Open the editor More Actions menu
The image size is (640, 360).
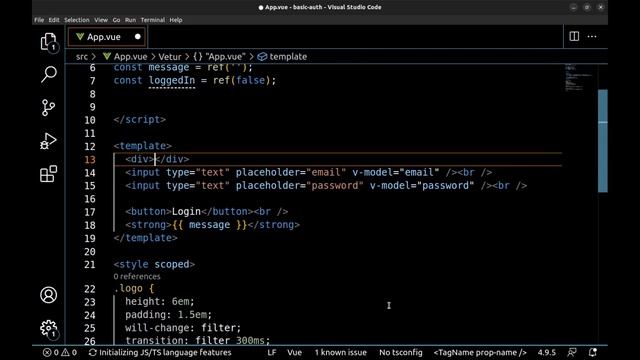(x=592, y=36)
